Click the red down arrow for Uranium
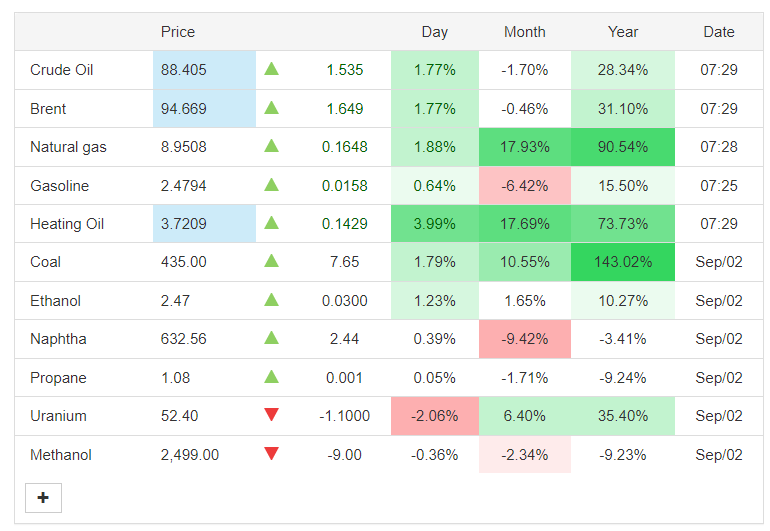The image size is (770, 531). 271,416
